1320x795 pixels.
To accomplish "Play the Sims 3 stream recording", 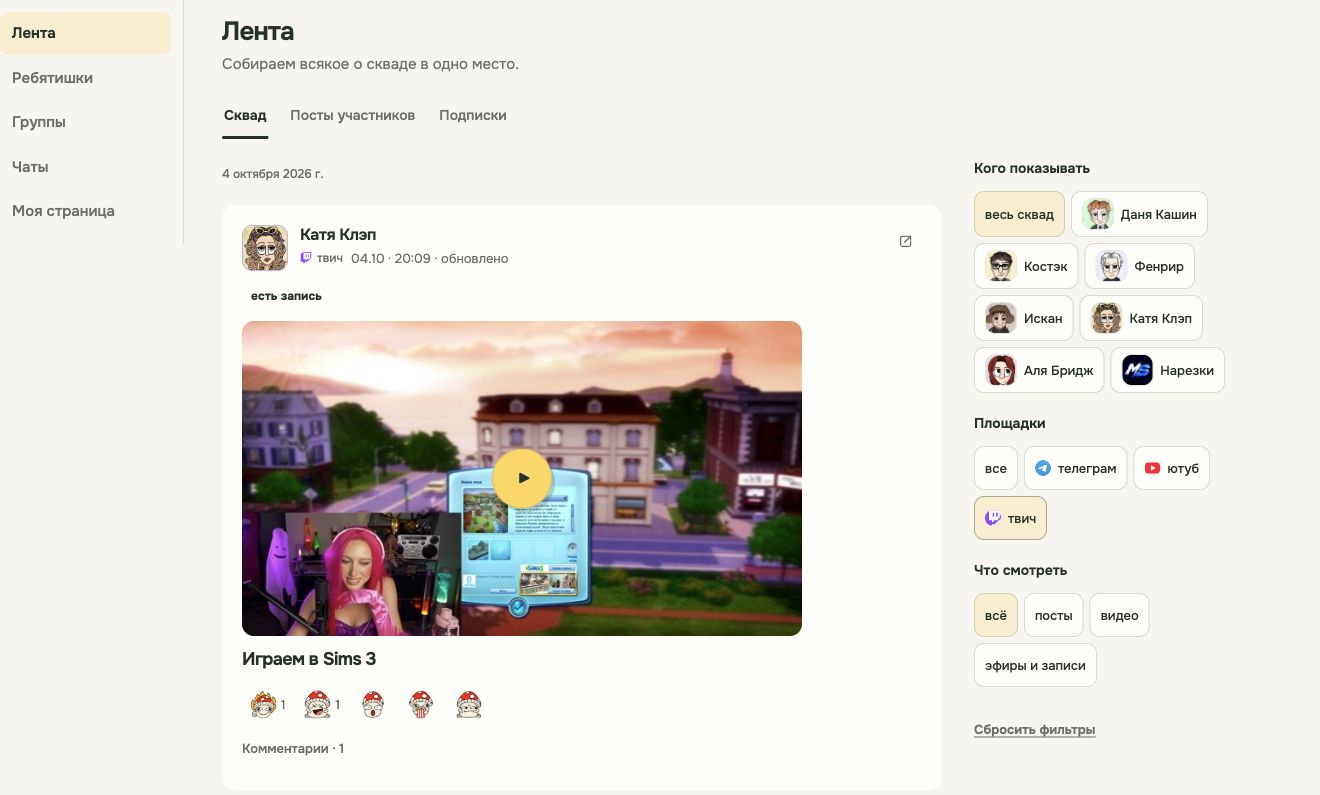I will 522,478.
